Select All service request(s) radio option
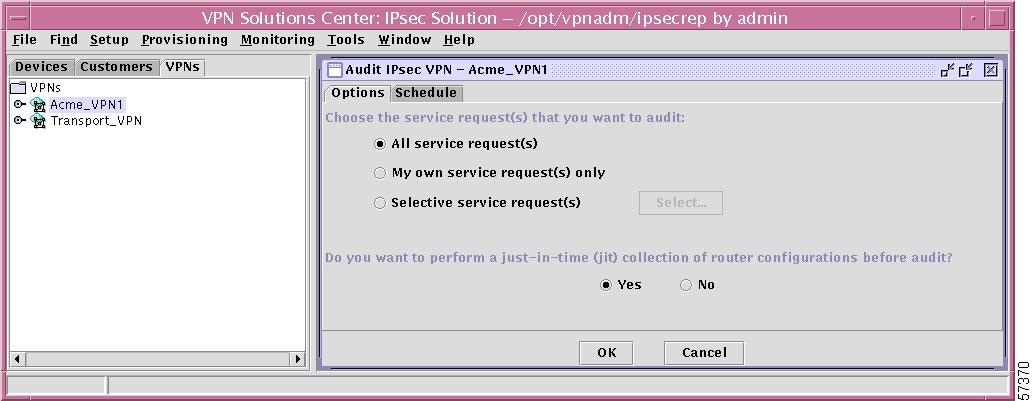Viewport: 1033px width, 401px height. (x=379, y=144)
